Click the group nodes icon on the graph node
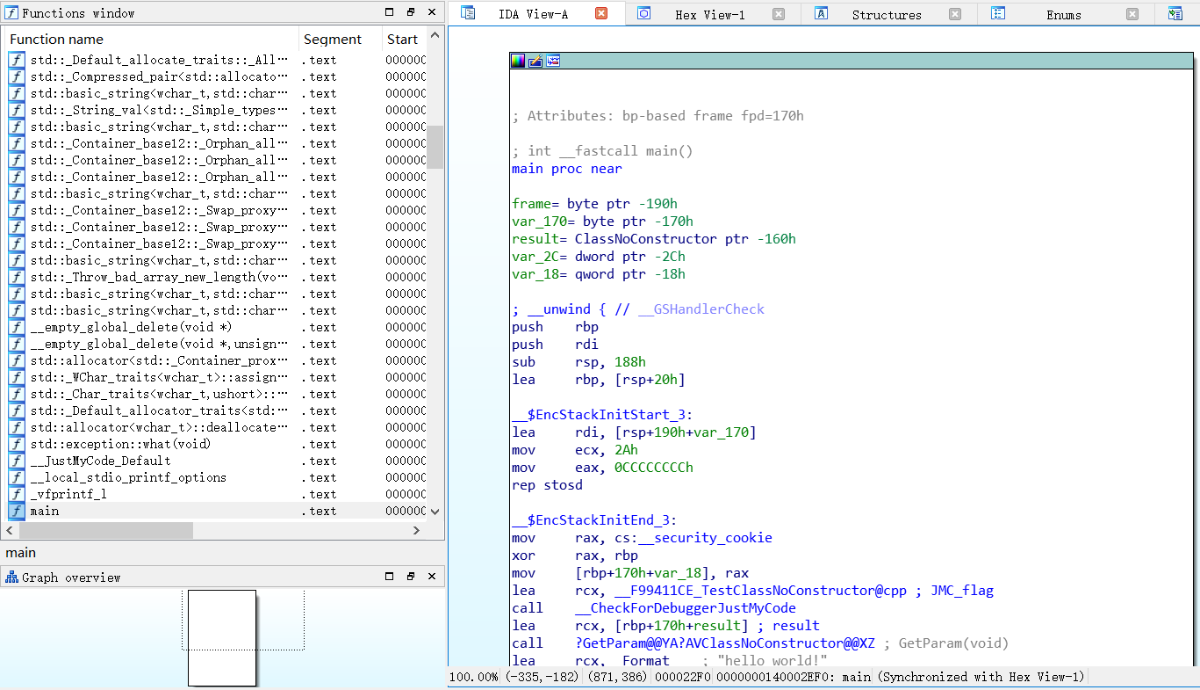1200x690 pixels. coord(552,61)
